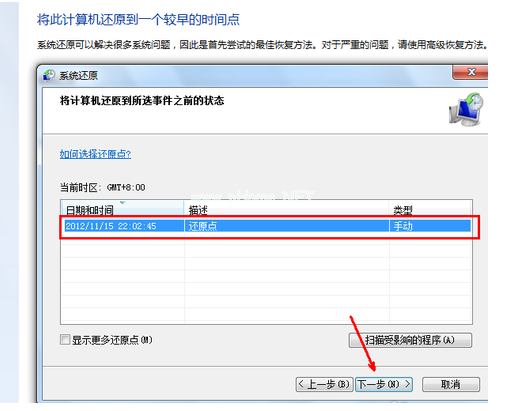514x411 pixels.
Task: Click the 当前时区 GMT+8:00 label
Action: pos(103,187)
